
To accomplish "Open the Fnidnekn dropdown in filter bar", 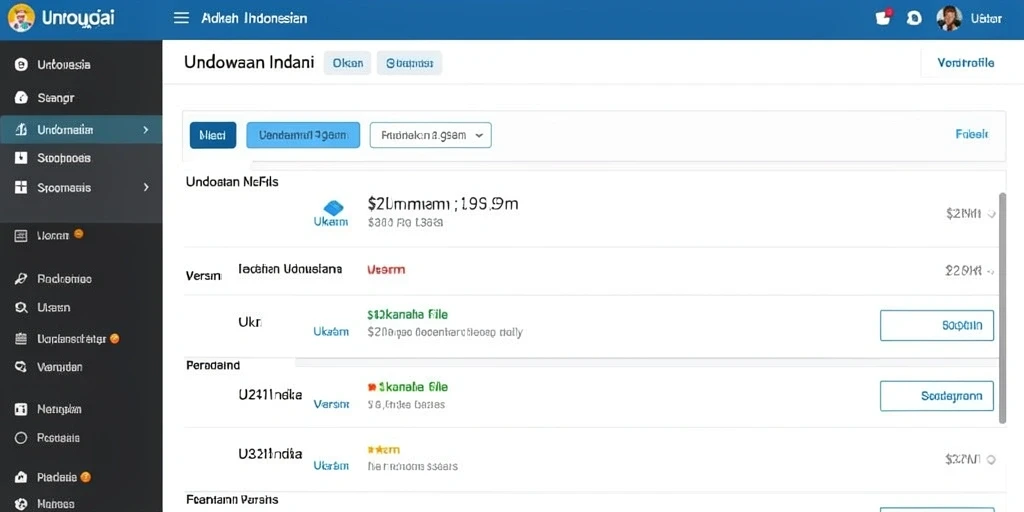I will 430,135.
